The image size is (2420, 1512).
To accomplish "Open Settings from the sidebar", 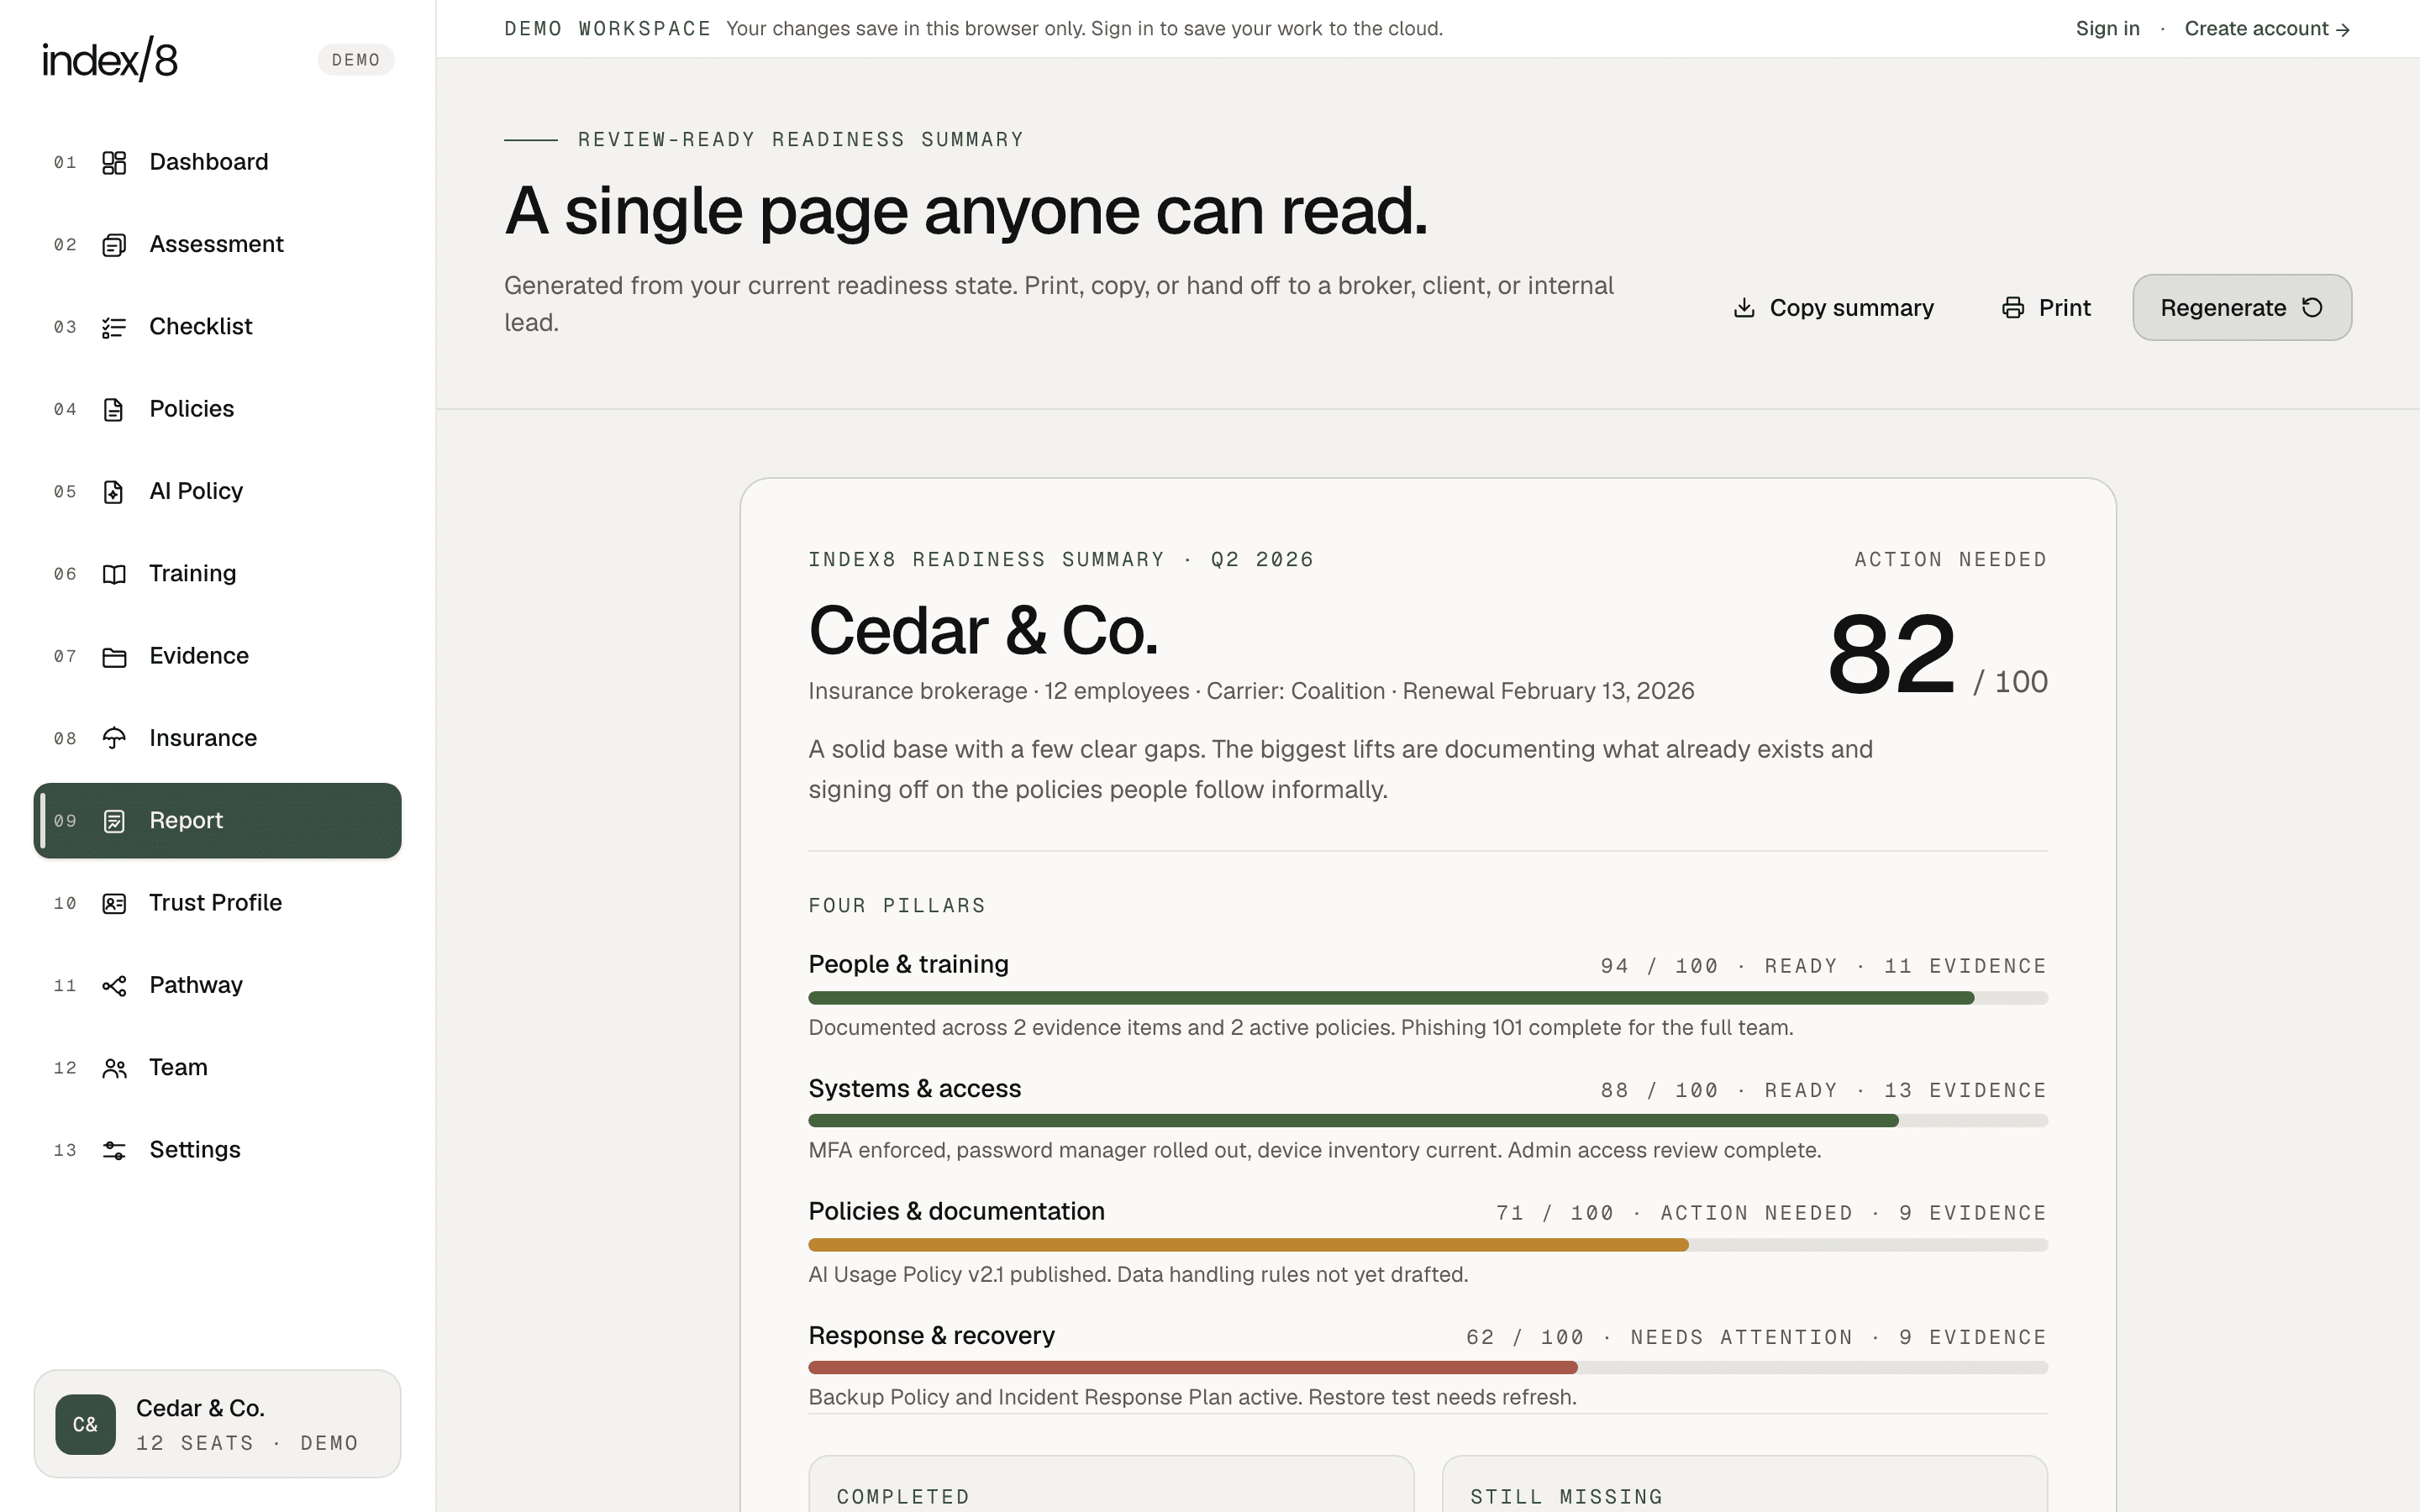I will (217, 1151).
